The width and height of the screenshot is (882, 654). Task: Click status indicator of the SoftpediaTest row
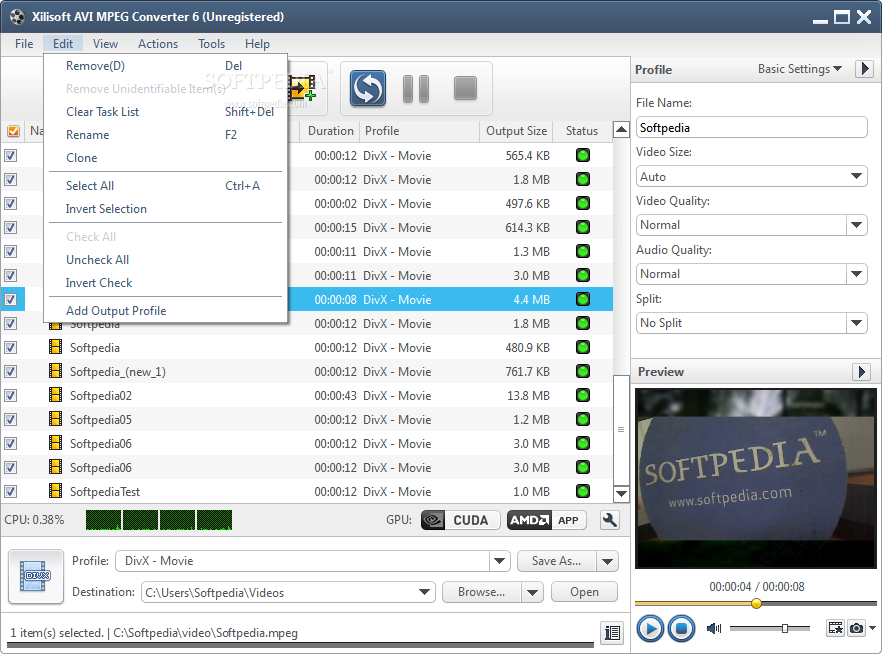[x=583, y=491]
